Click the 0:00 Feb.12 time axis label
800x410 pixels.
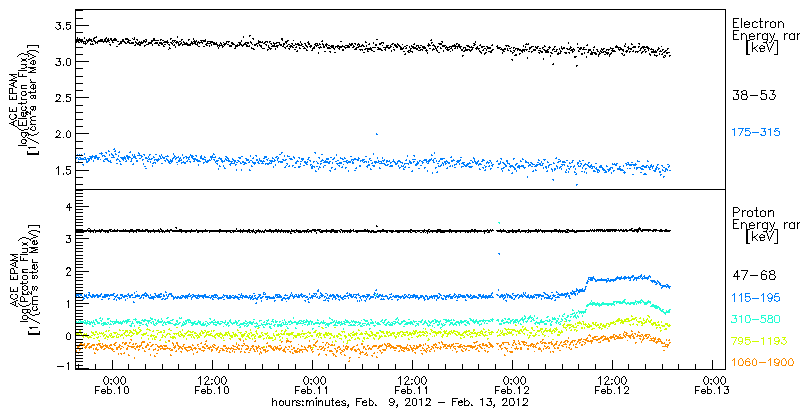coord(512,386)
